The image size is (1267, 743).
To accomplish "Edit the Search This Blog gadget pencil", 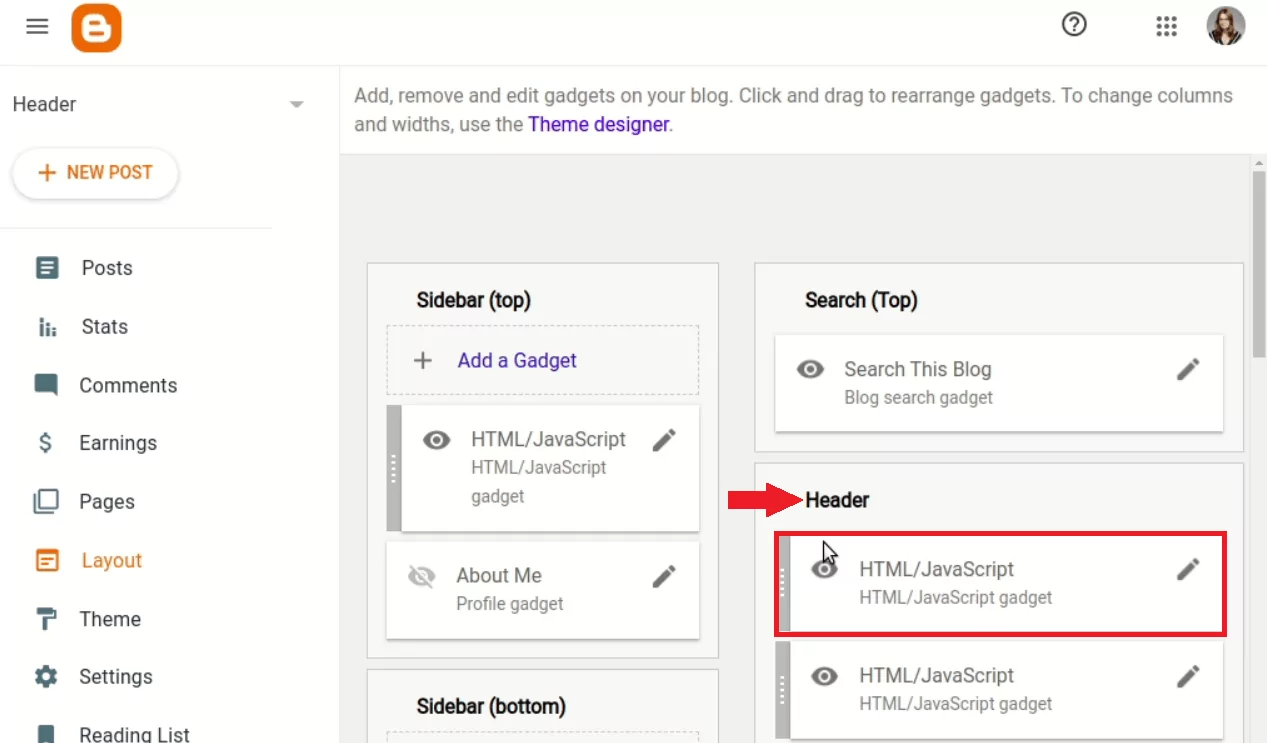I will pos(1188,369).
